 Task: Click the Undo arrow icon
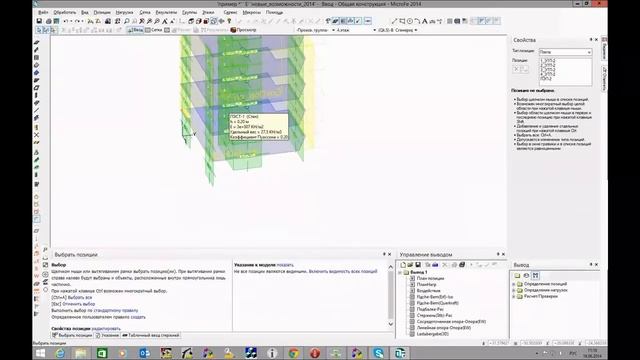pos(65,21)
